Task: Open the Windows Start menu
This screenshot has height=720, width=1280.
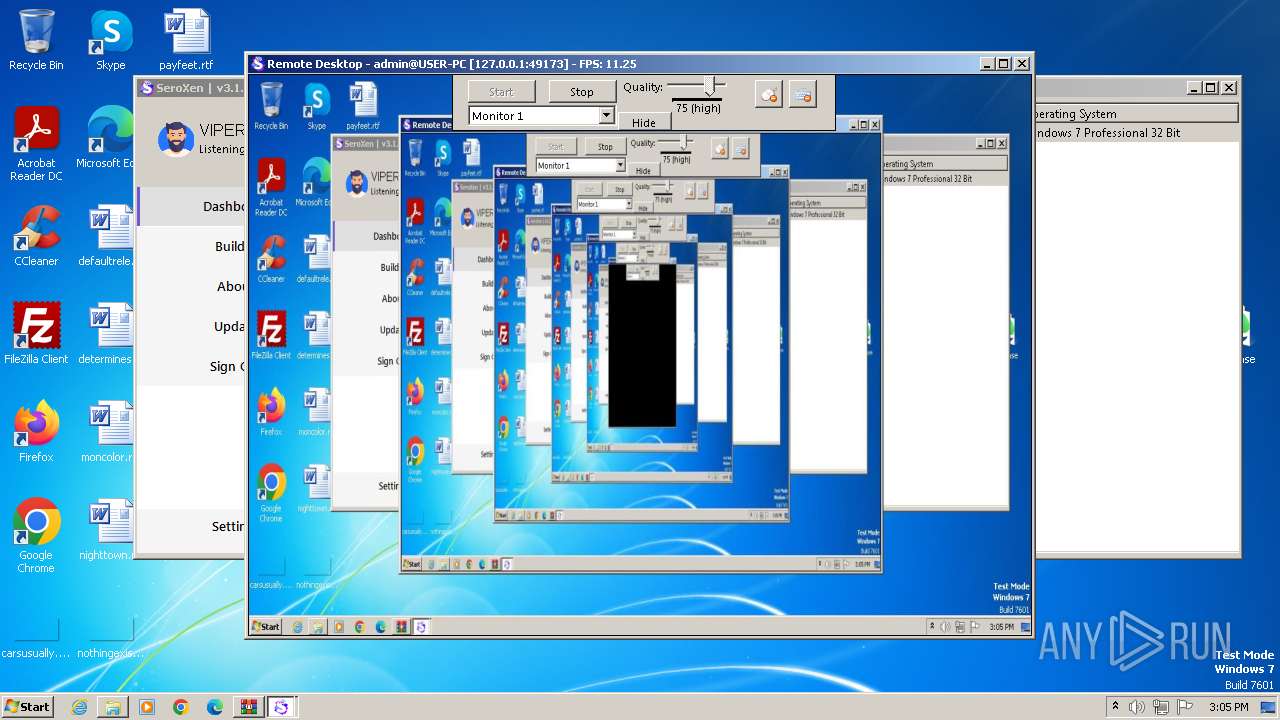Action: [27, 706]
